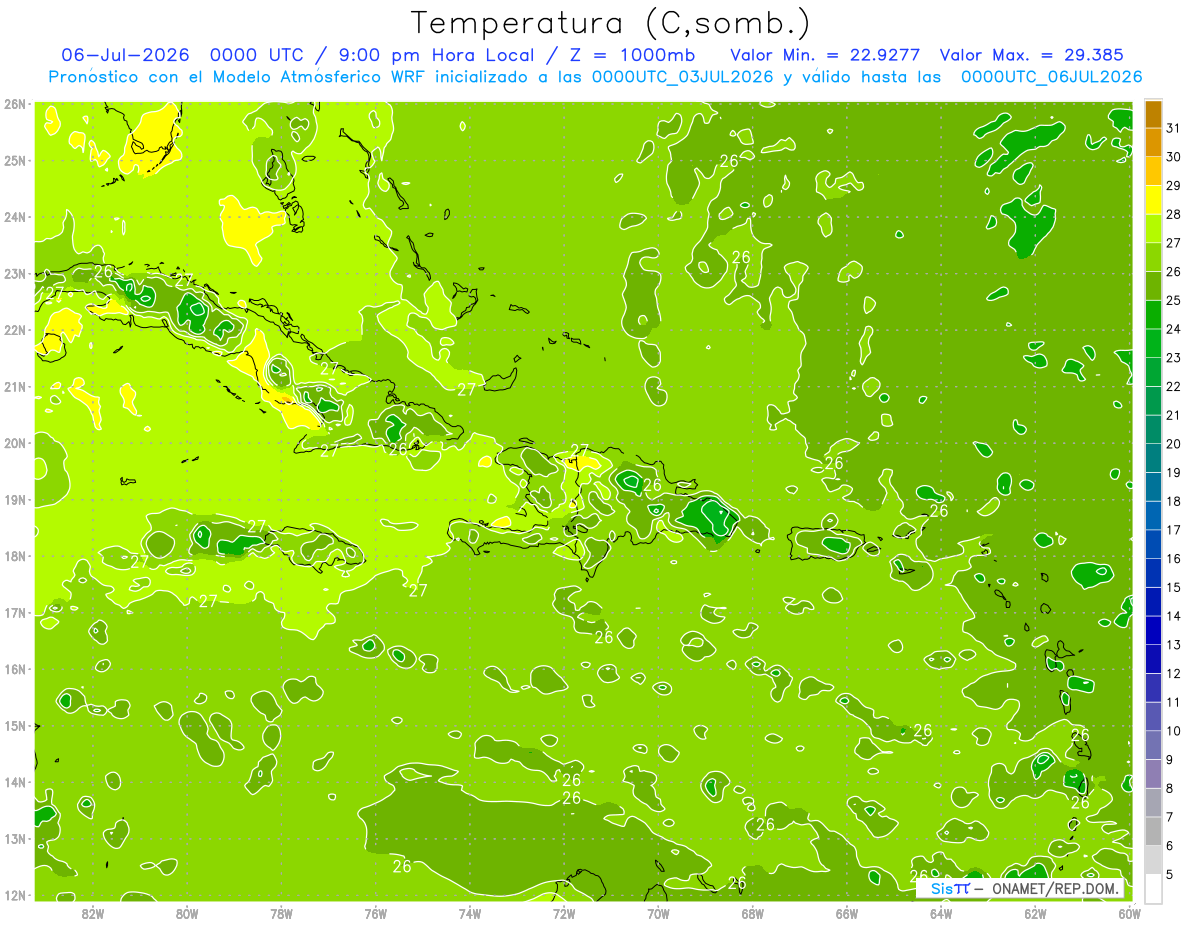
Task: Click the 18N latitude tick label
Action: click(15, 556)
